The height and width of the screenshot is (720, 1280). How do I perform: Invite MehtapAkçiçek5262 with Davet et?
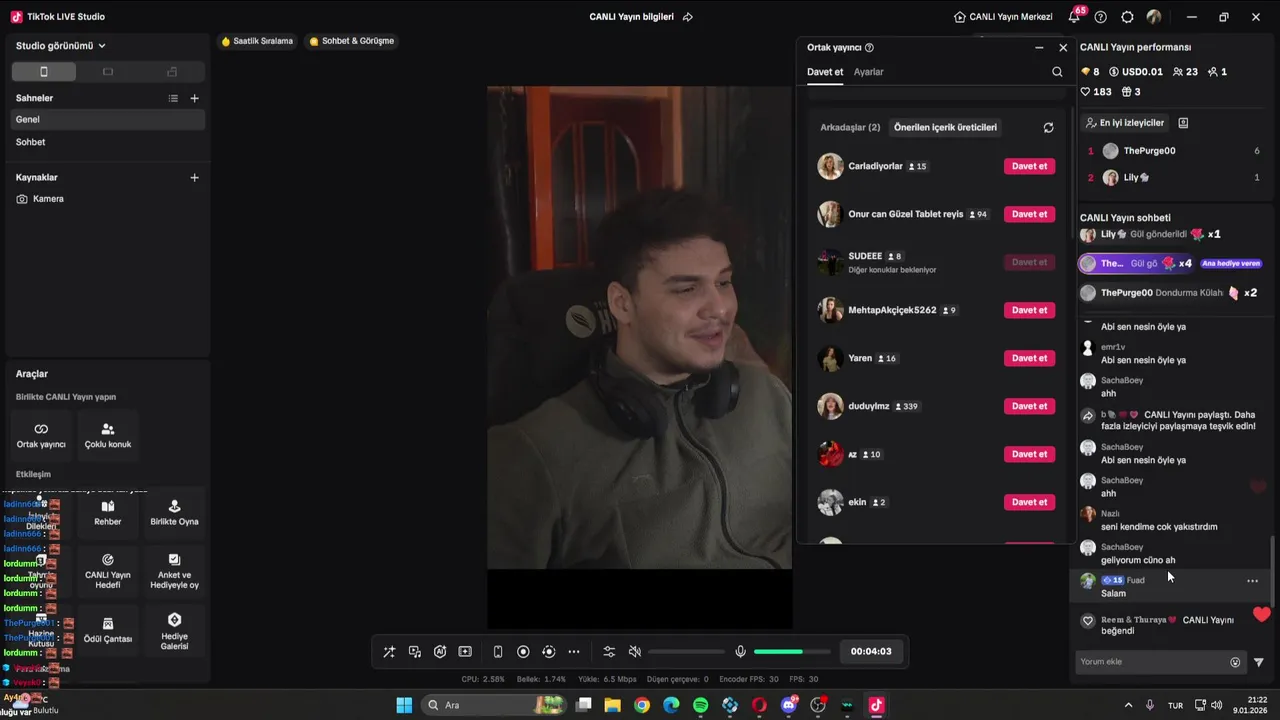1029,310
